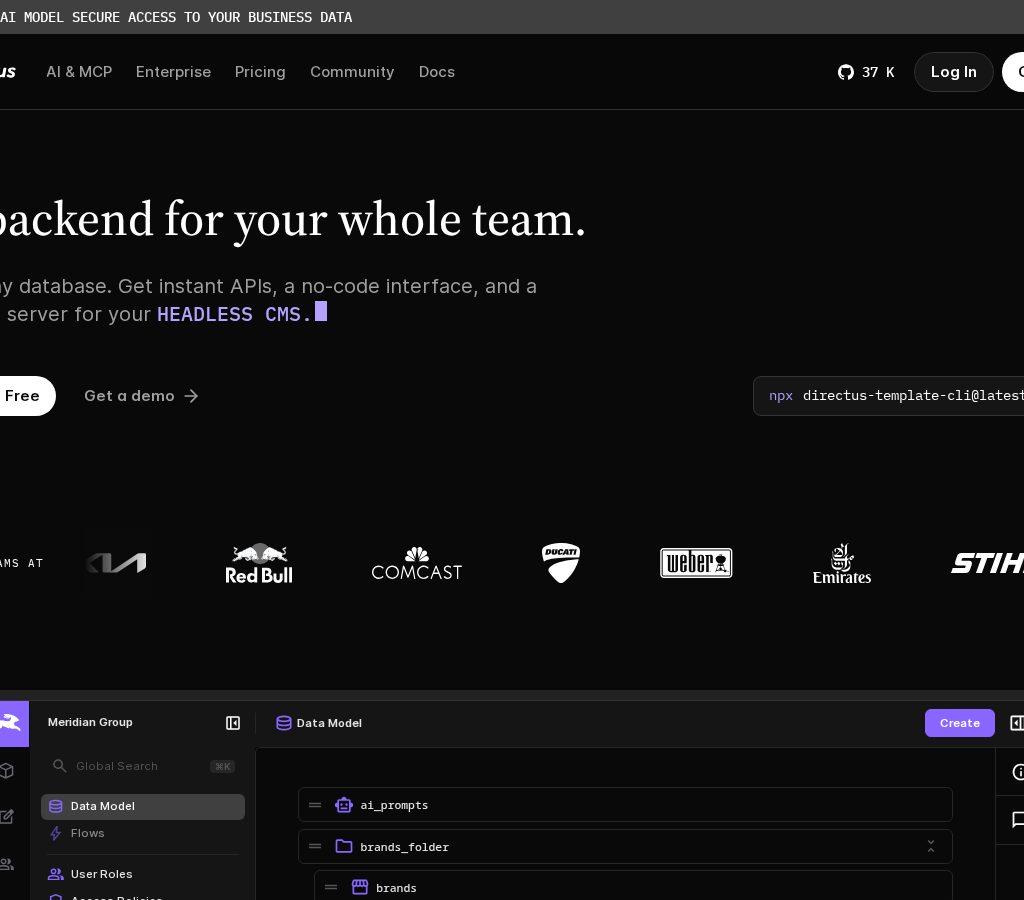Screen dimensions: 1024x900
Task: Click the purple Create button
Action: (x=959, y=723)
